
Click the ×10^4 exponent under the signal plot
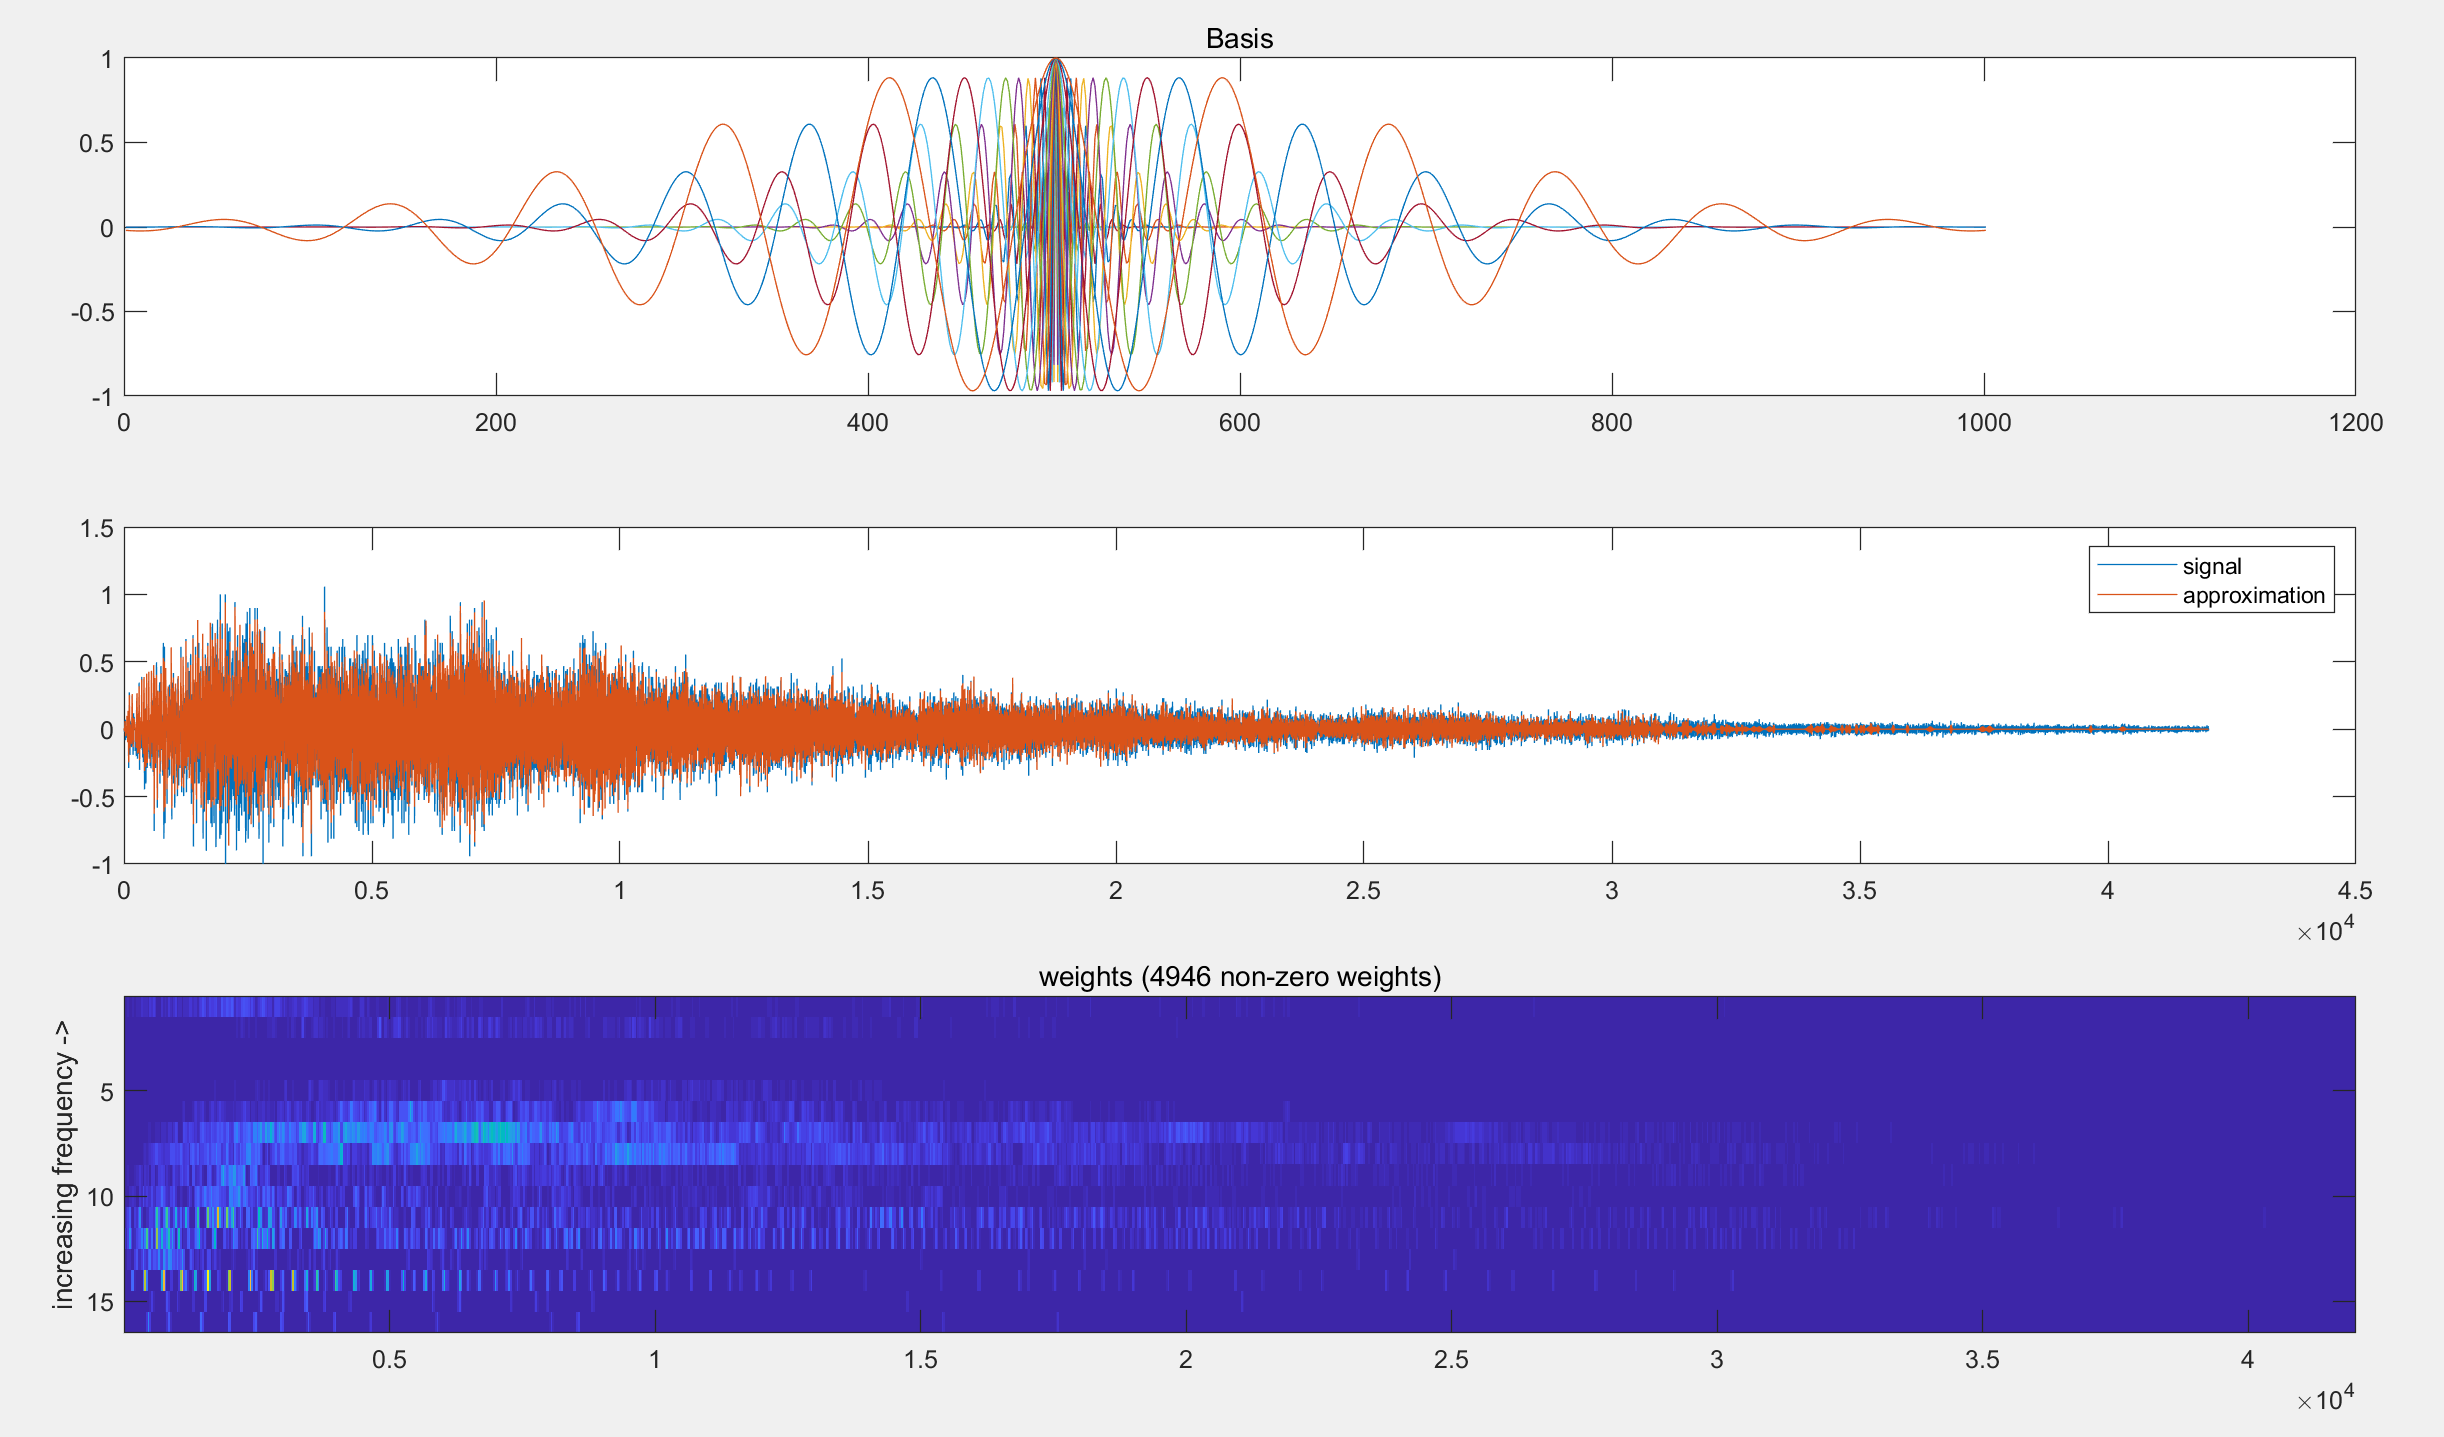coord(2326,929)
